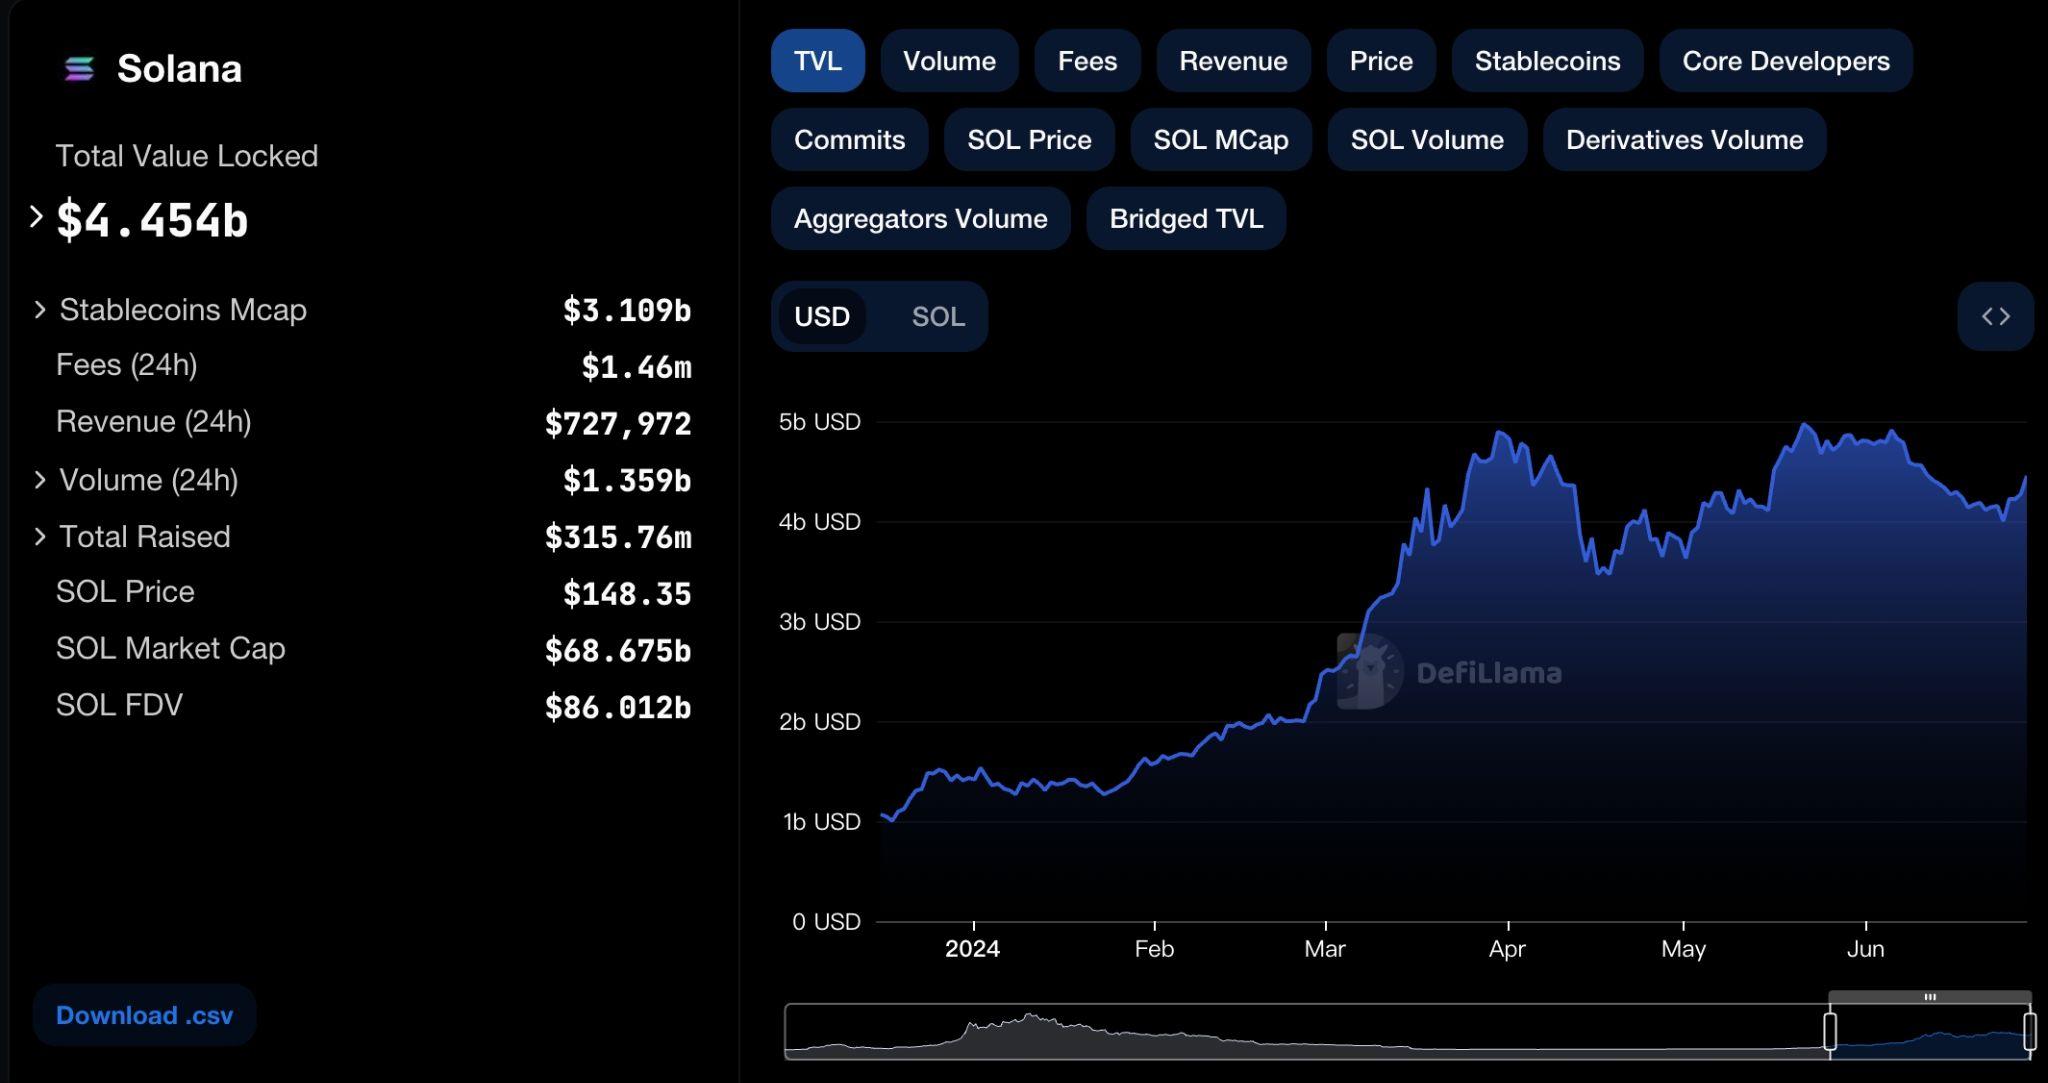Toggle the Price chart metric

(x=1381, y=61)
